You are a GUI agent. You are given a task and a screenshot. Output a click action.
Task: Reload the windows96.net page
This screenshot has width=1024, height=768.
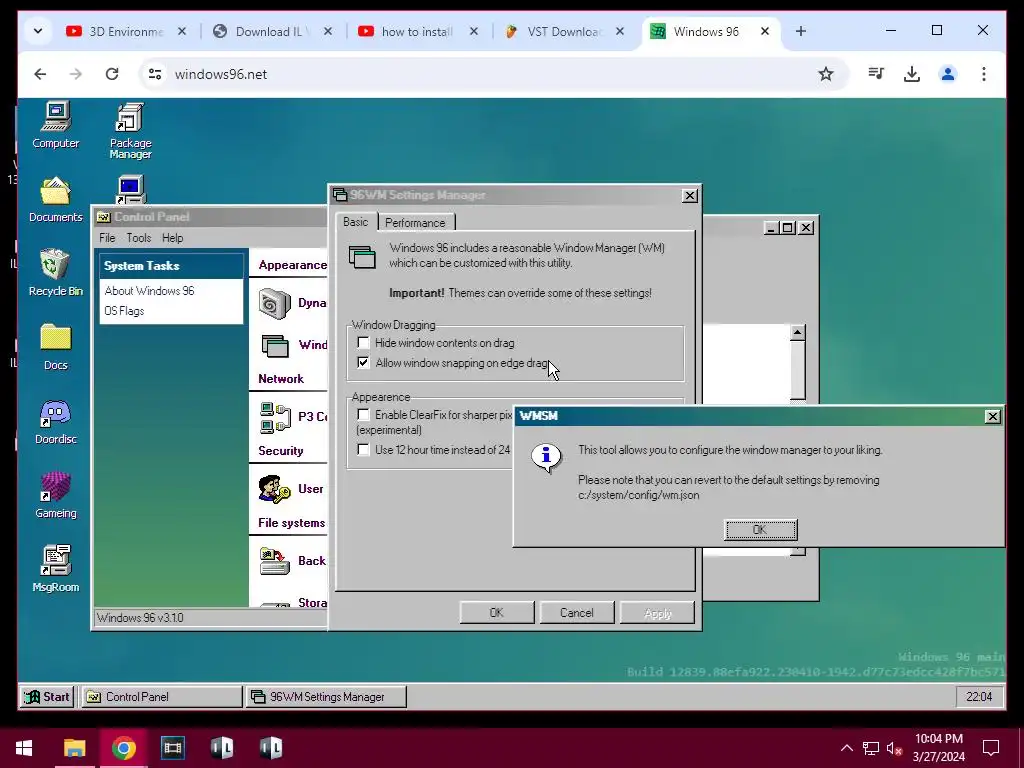tap(112, 74)
